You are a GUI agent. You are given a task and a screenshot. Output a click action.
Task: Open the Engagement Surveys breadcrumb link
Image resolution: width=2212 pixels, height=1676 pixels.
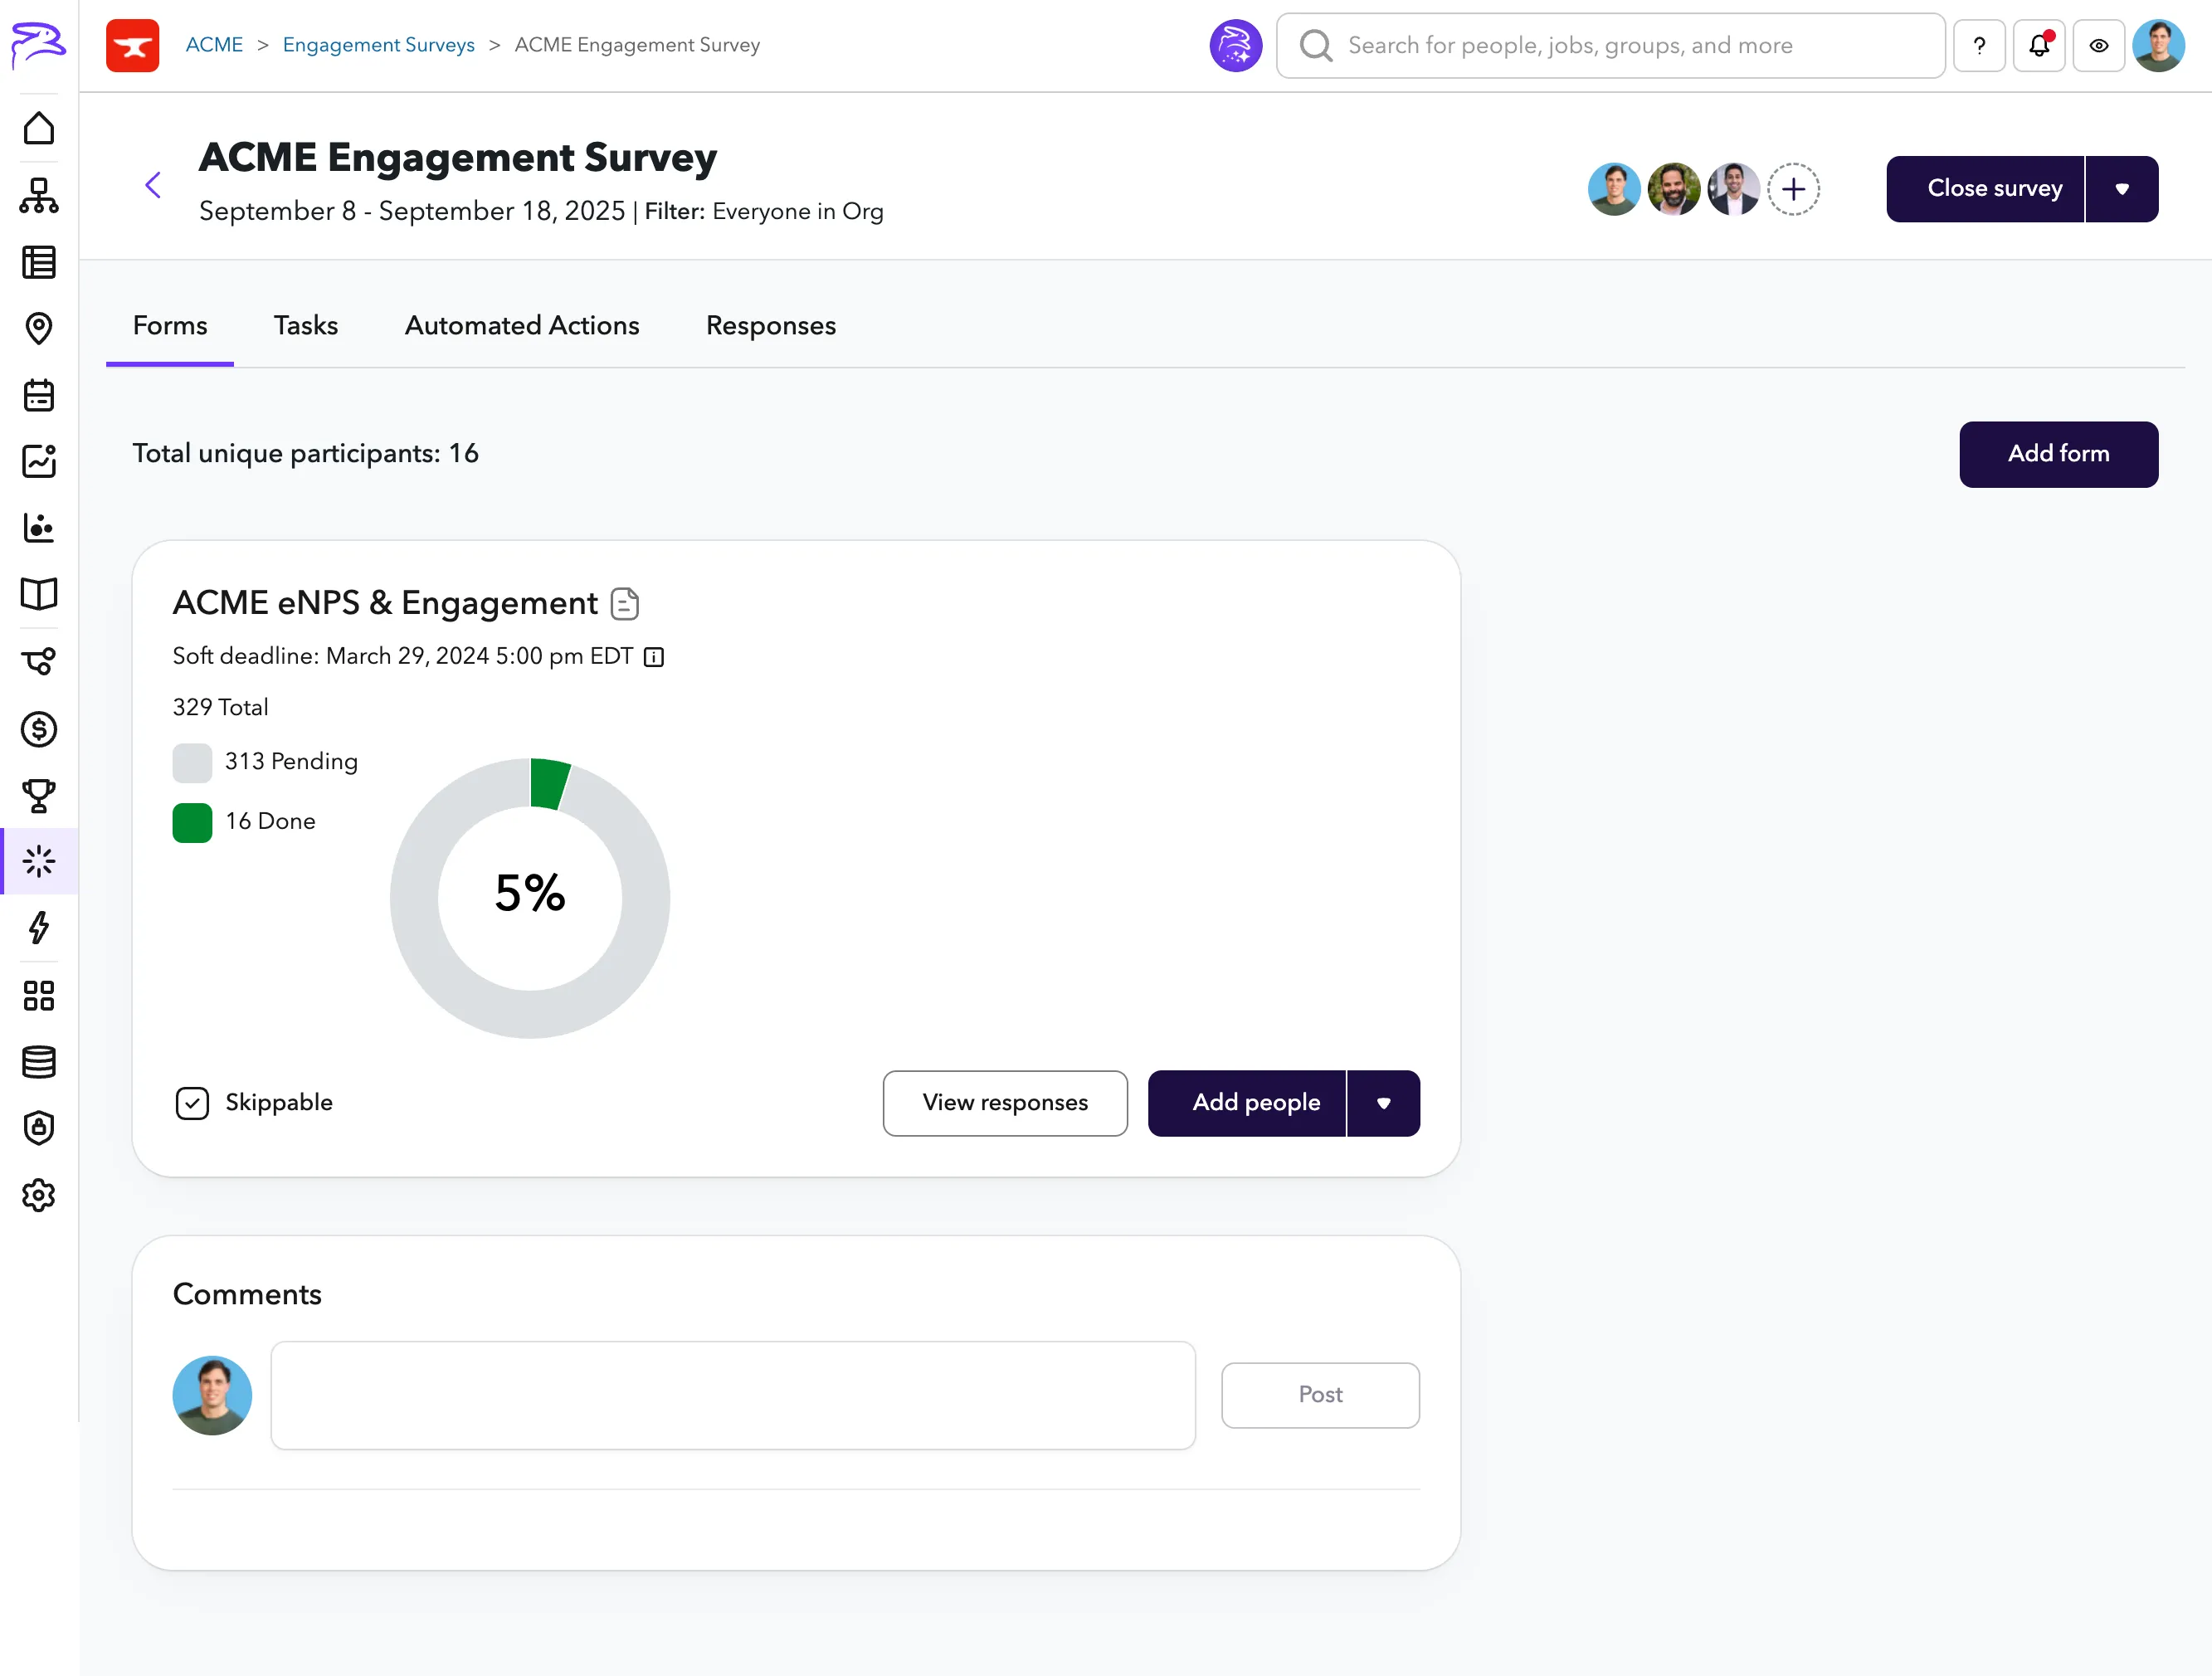click(379, 45)
